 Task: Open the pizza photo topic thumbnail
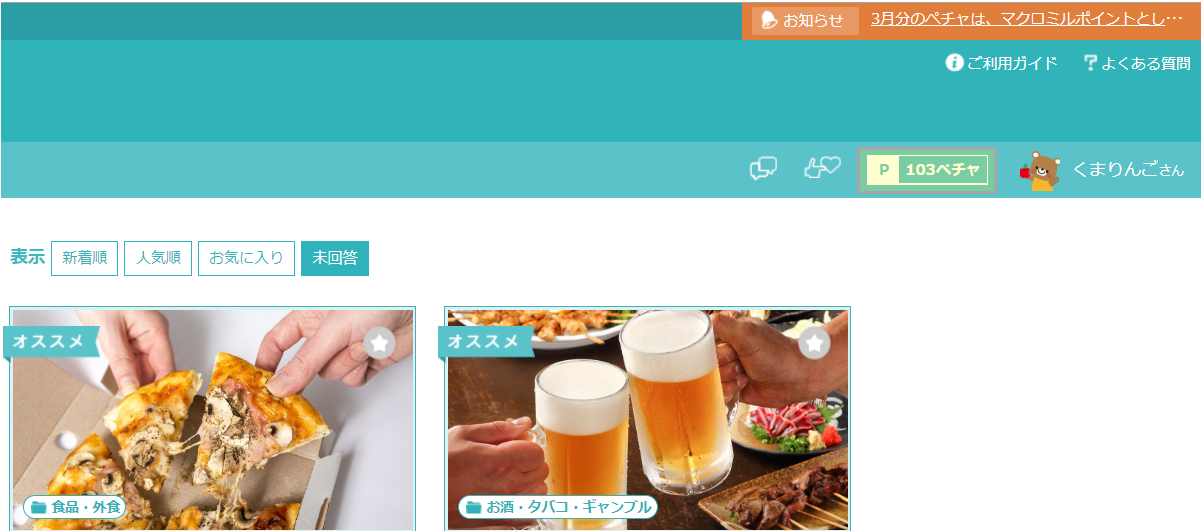213,419
